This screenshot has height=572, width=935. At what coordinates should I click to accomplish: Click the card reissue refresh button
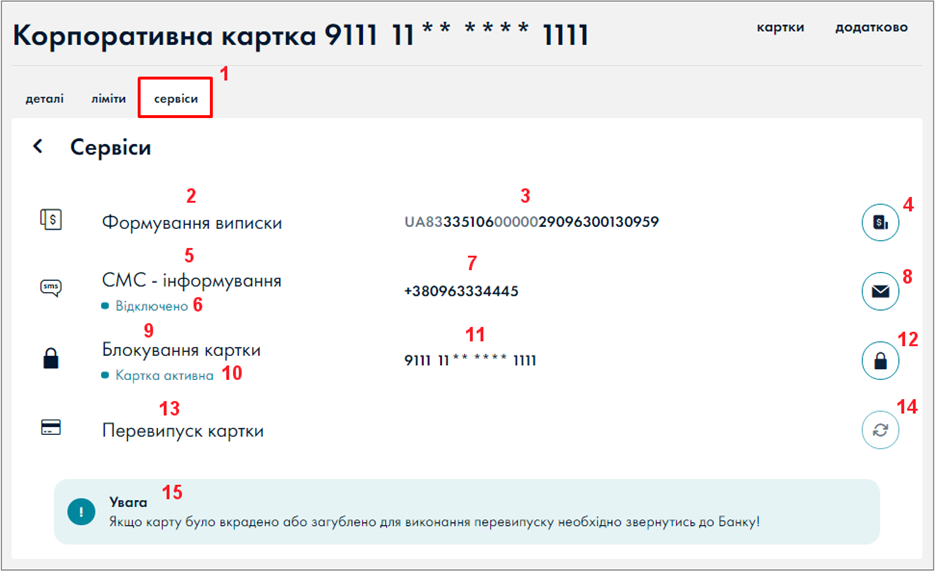(880, 430)
